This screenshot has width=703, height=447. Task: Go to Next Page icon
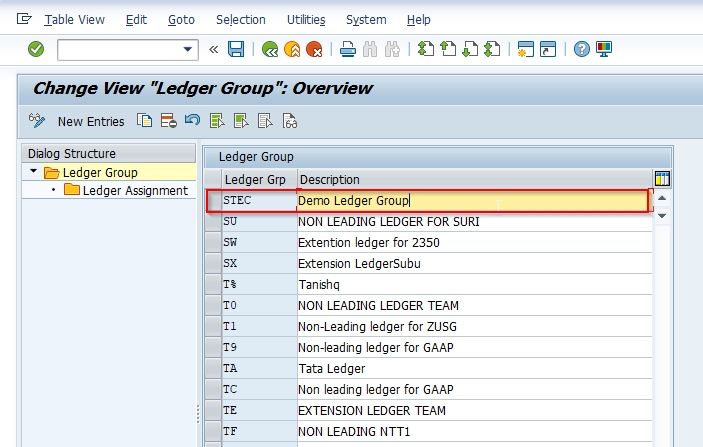[x=470, y=49]
